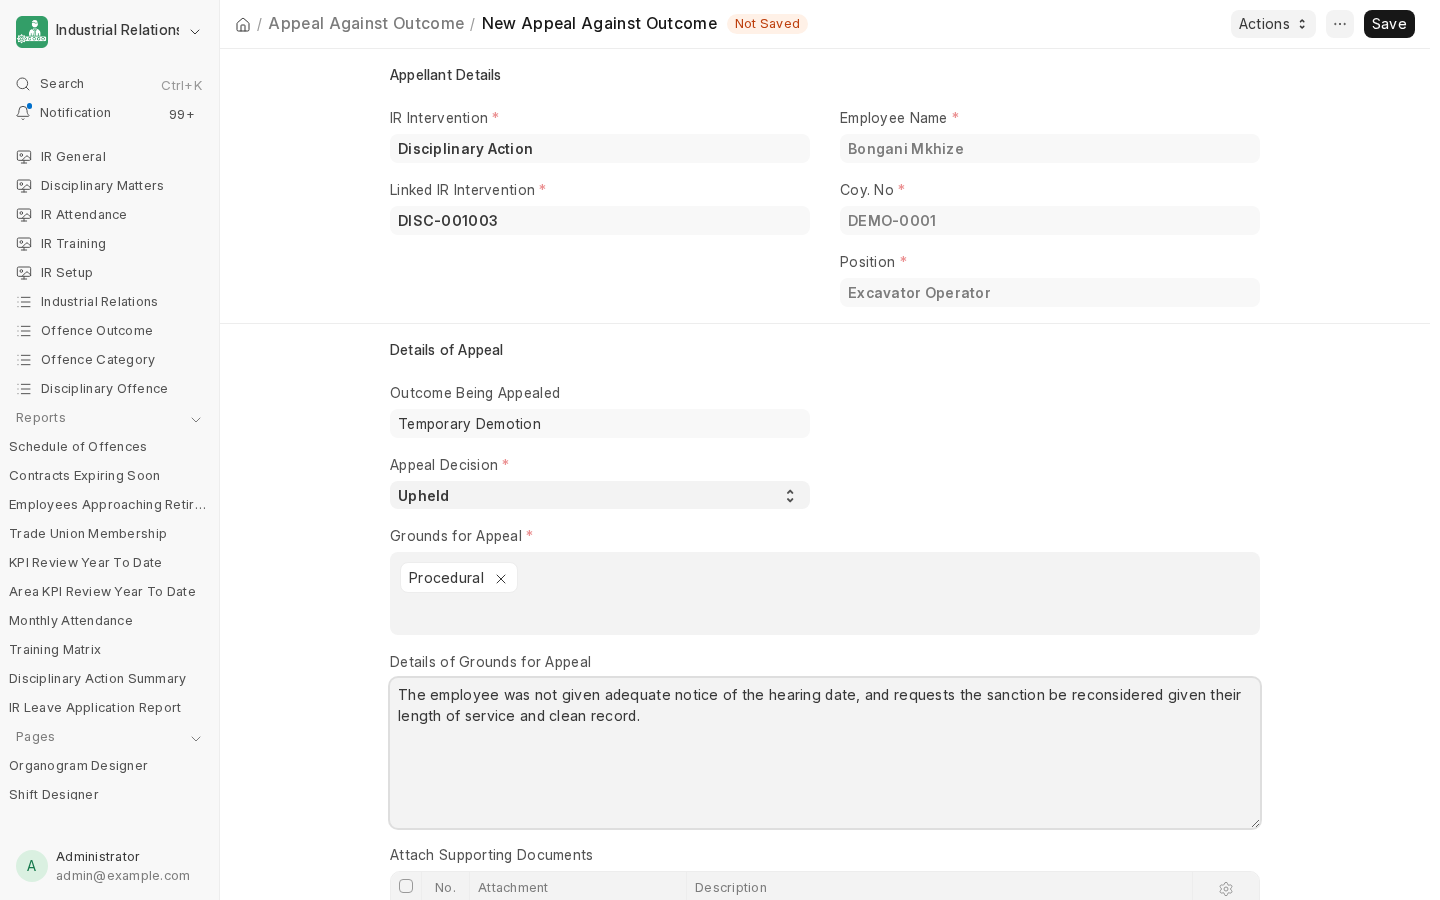Click the Coy. No field

(x=1050, y=221)
